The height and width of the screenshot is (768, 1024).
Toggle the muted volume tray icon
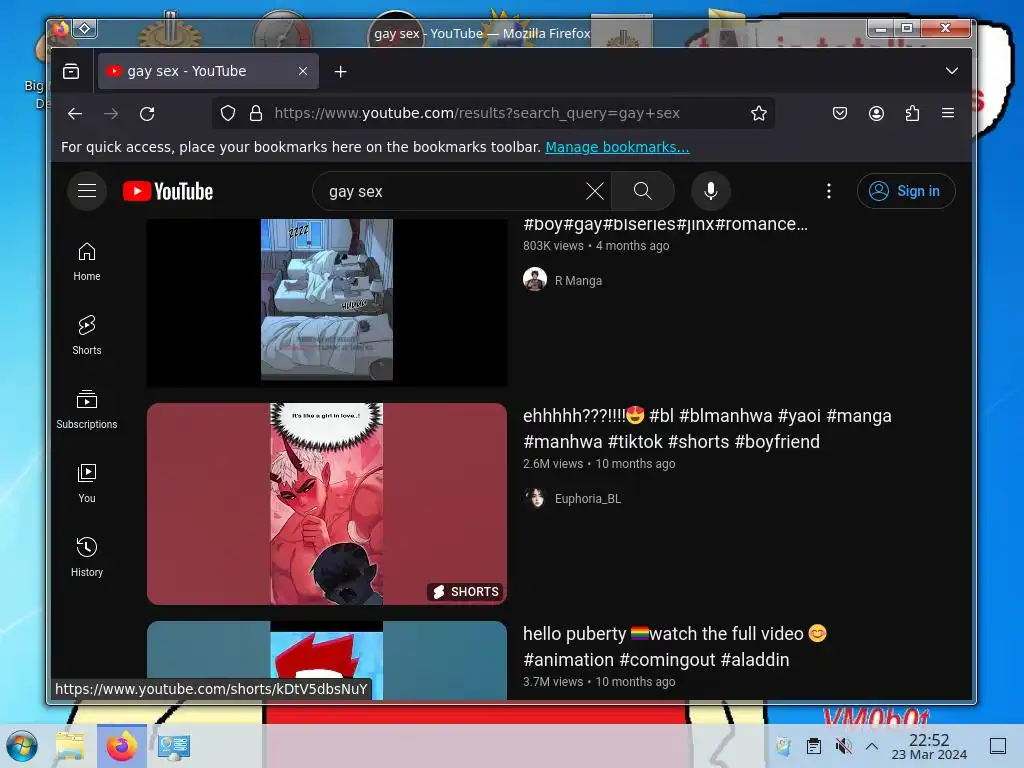pos(844,746)
